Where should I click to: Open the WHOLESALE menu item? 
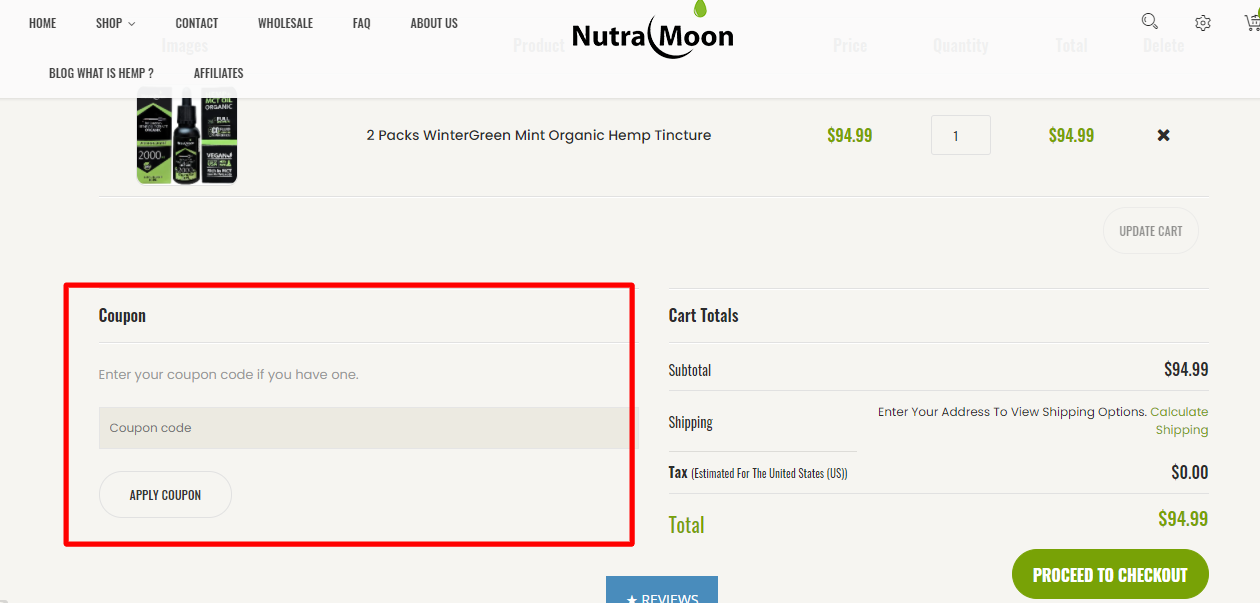coord(285,23)
